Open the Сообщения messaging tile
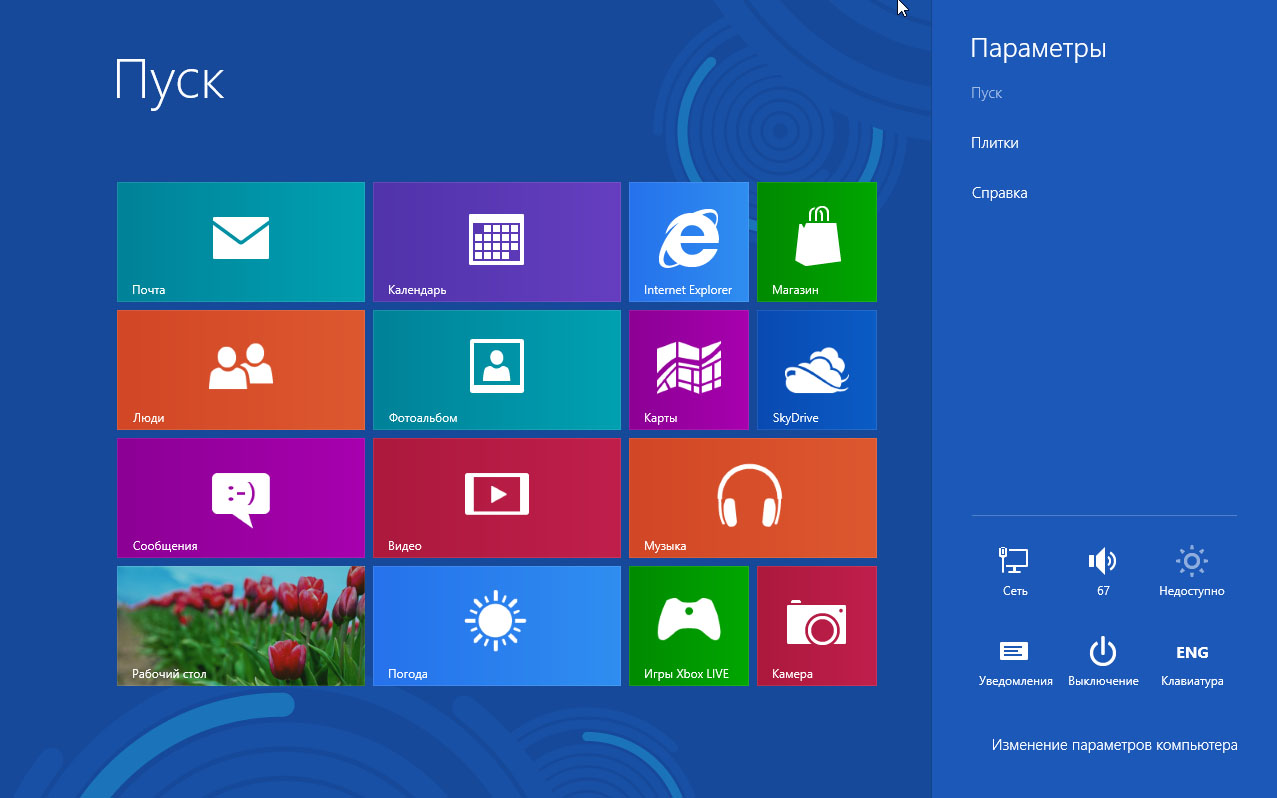The height and width of the screenshot is (798, 1277). point(241,498)
